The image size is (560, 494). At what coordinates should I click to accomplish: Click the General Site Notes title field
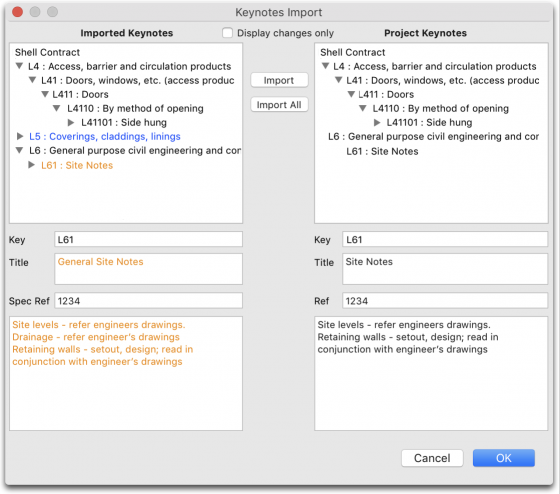(148, 269)
